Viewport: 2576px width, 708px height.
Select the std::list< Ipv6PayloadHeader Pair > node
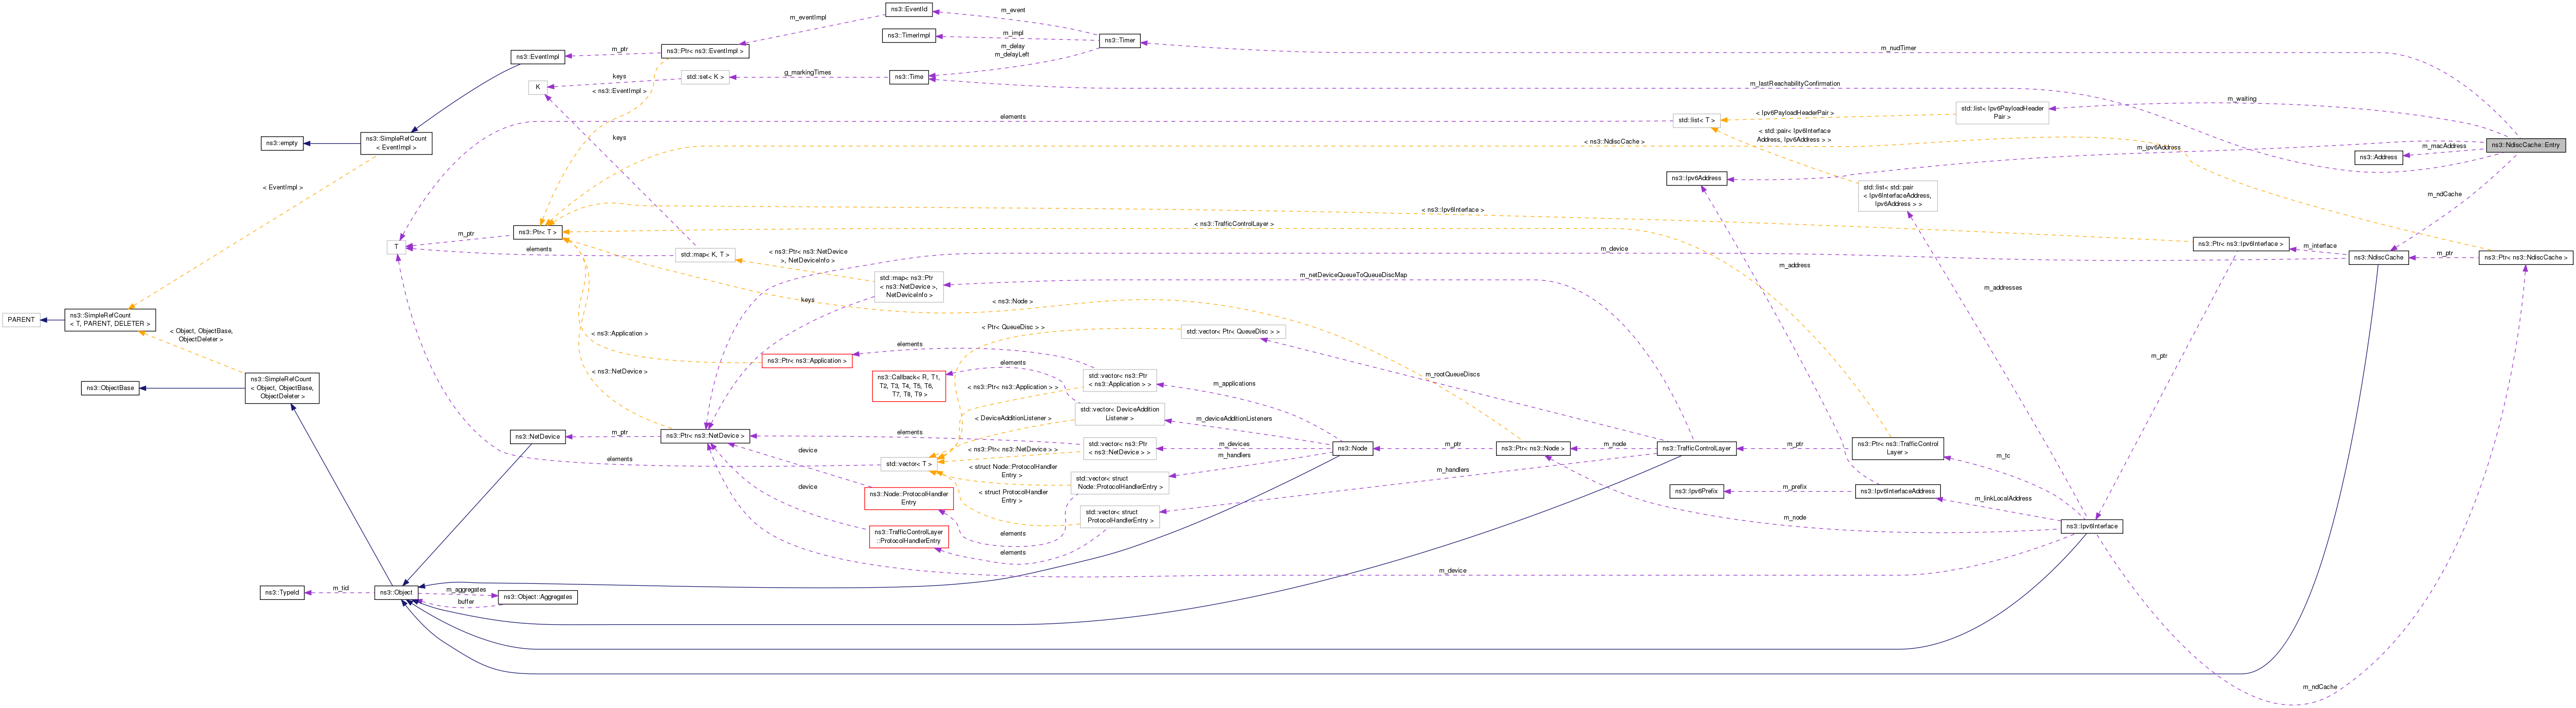pyautogui.click(x=2001, y=112)
